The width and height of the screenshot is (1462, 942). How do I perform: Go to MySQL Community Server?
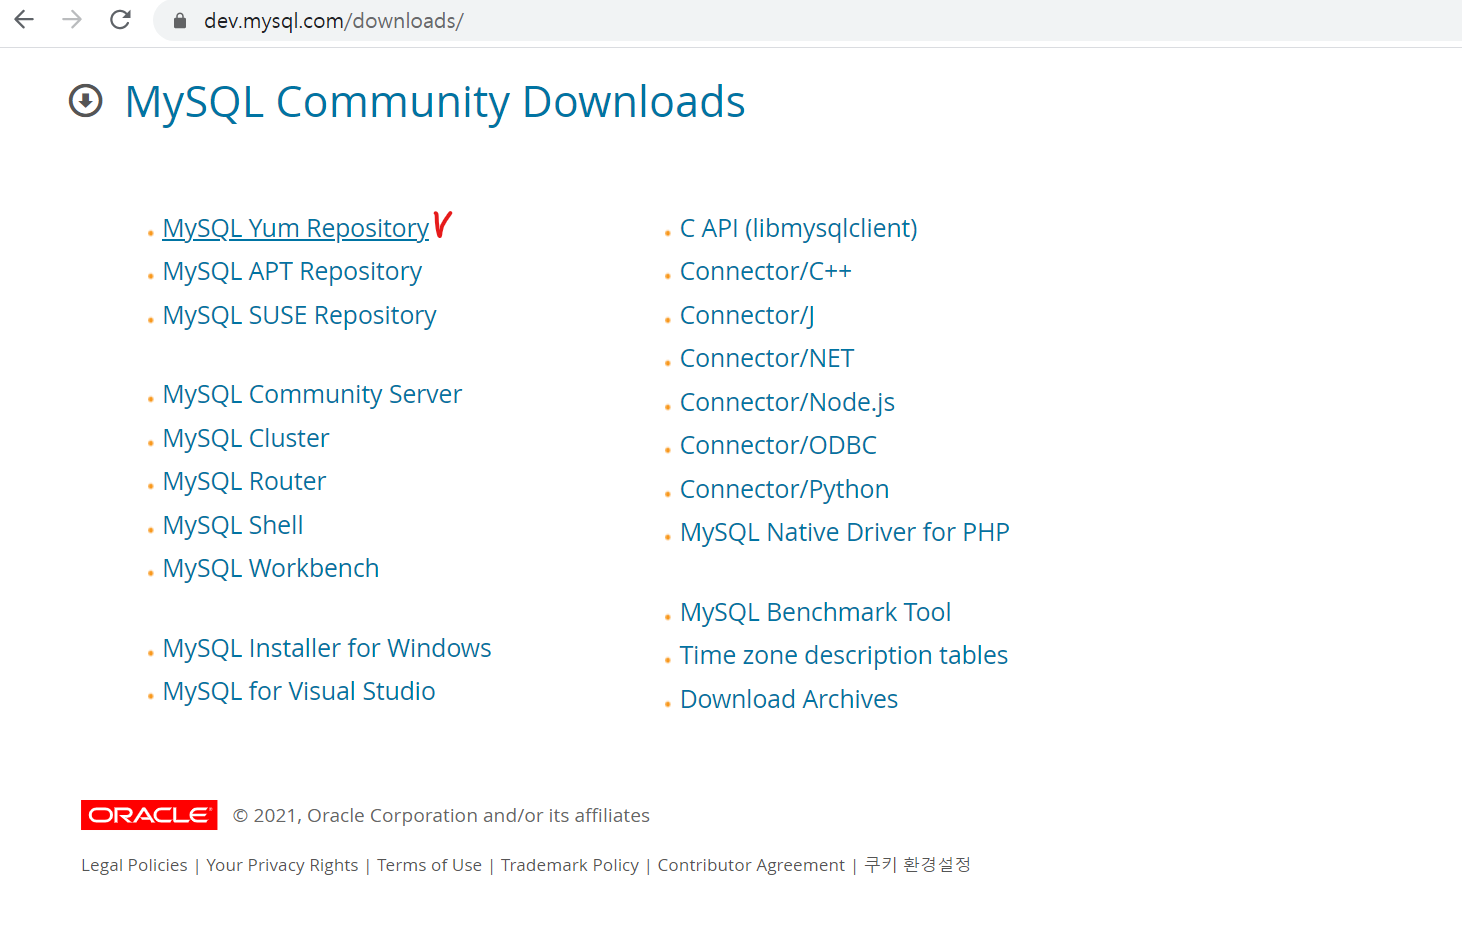pyautogui.click(x=312, y=394)
